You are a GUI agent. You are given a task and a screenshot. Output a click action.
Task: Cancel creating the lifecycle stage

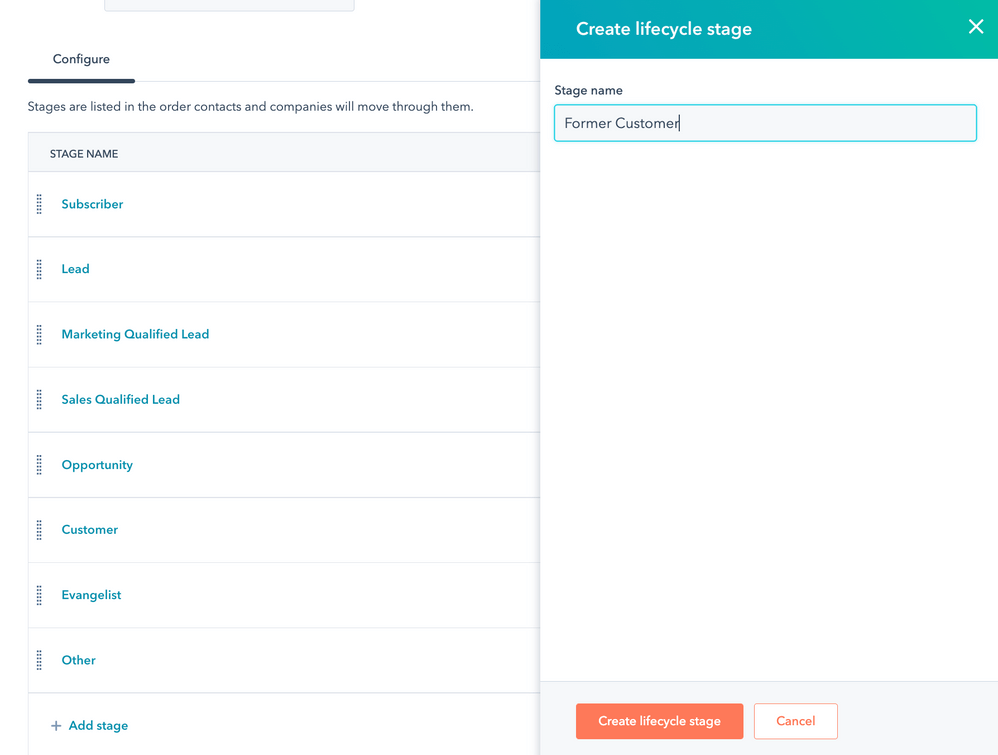point(796,721)
